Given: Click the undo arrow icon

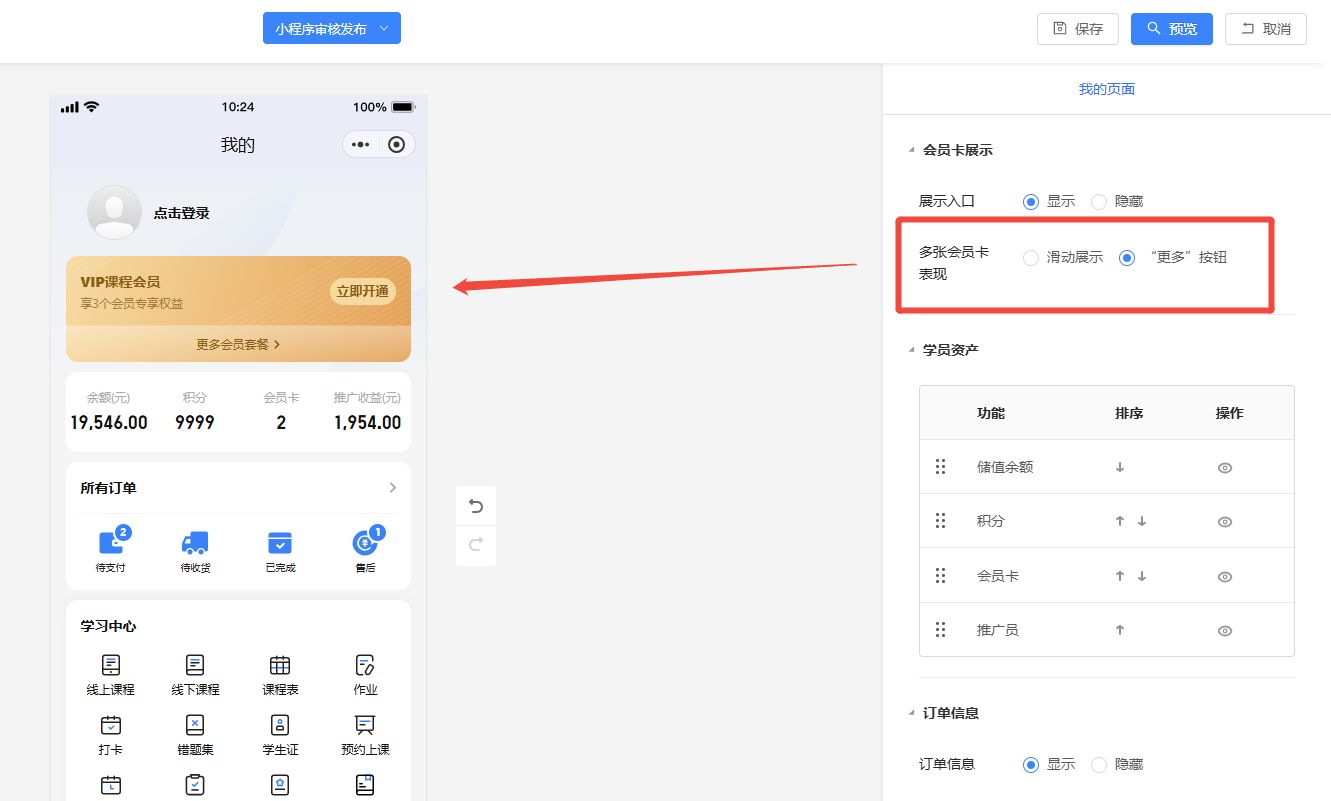Looking at the screenshot, I should (476, 507).
